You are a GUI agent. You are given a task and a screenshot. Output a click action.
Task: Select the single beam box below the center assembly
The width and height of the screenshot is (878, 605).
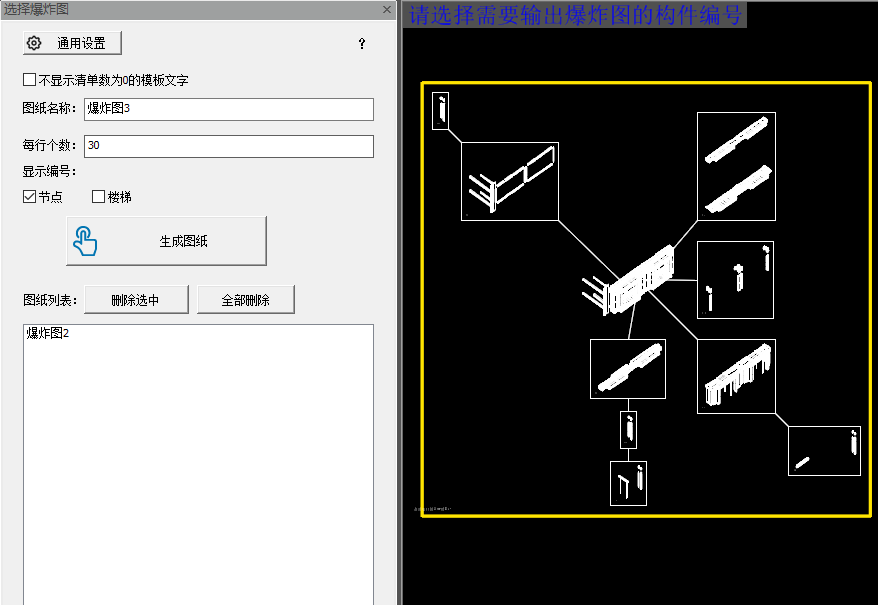coord(628,369)
